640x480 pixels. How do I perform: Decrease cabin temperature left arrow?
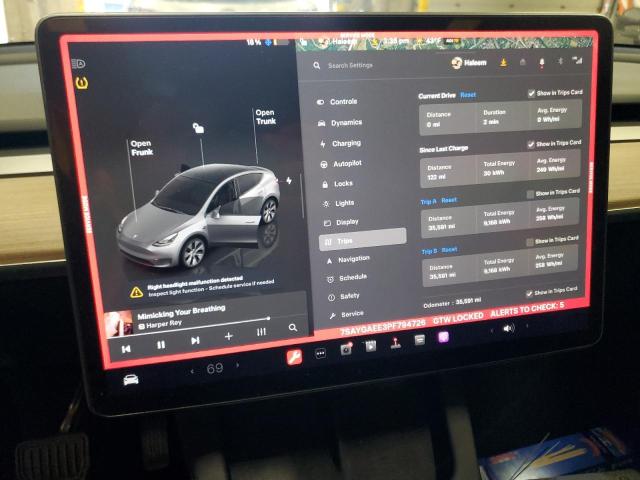click(192, 371)
